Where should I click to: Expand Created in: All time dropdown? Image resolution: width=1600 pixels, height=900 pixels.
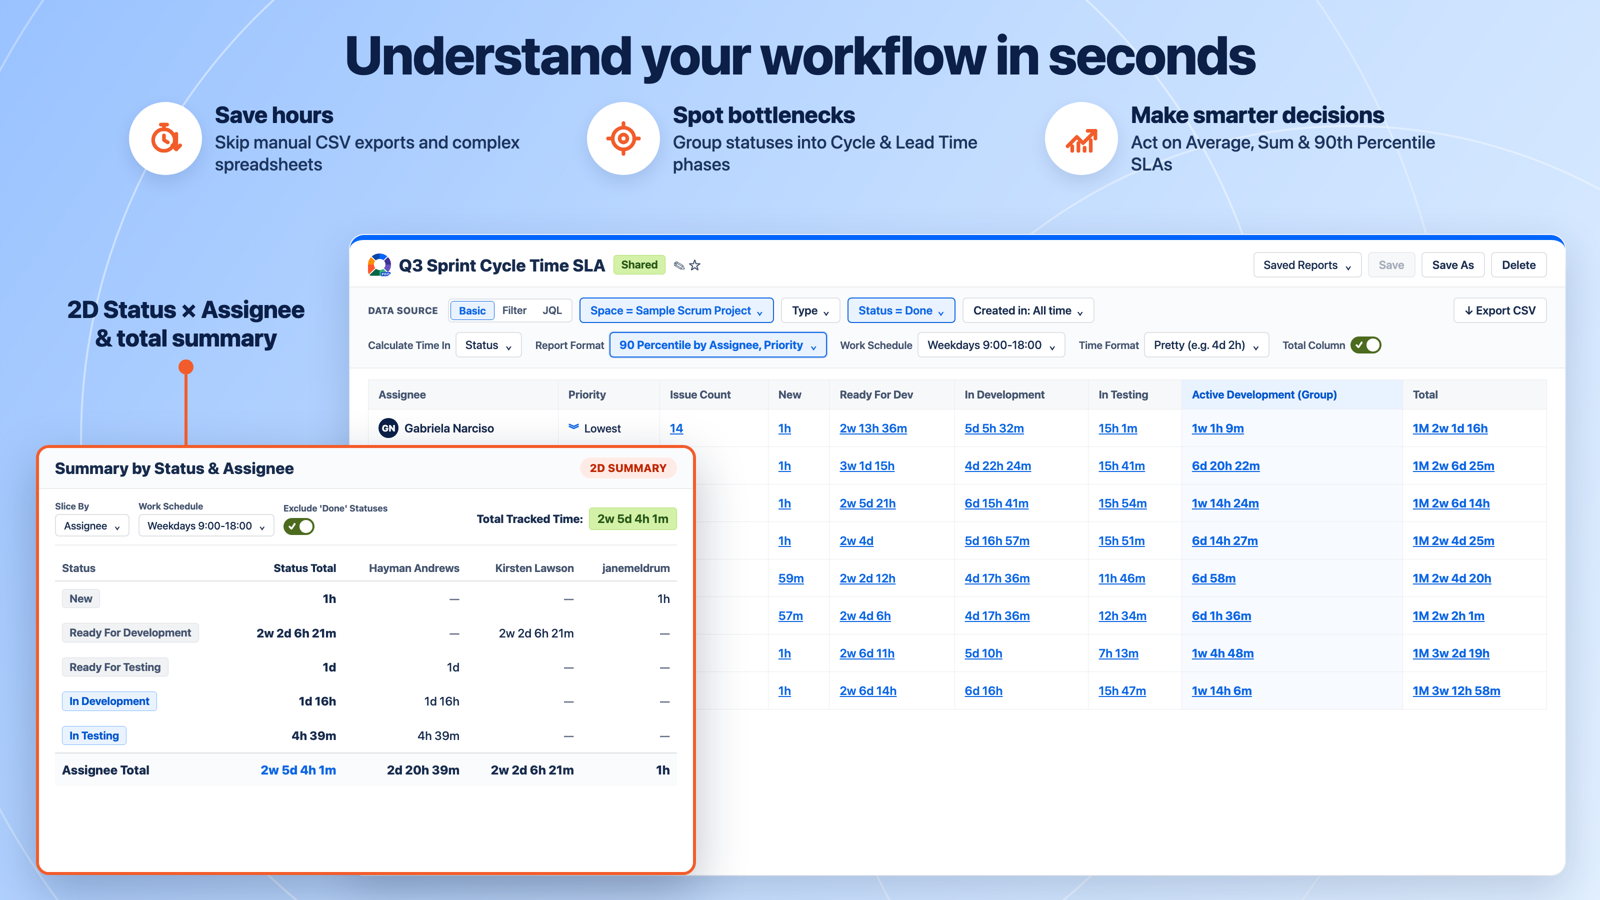click(x=1028, y=311)
